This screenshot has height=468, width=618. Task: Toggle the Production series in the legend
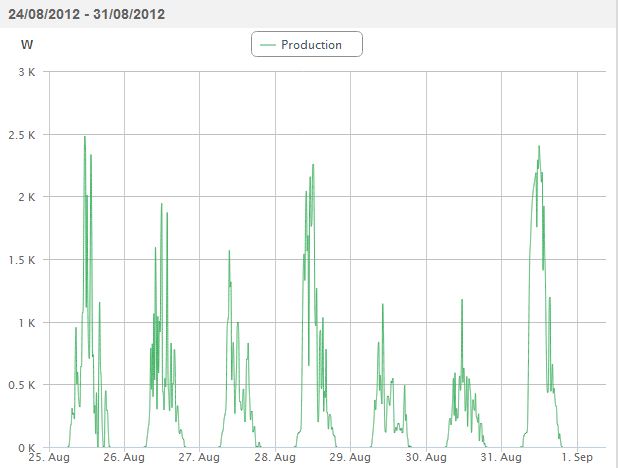[x=307, y=45]
